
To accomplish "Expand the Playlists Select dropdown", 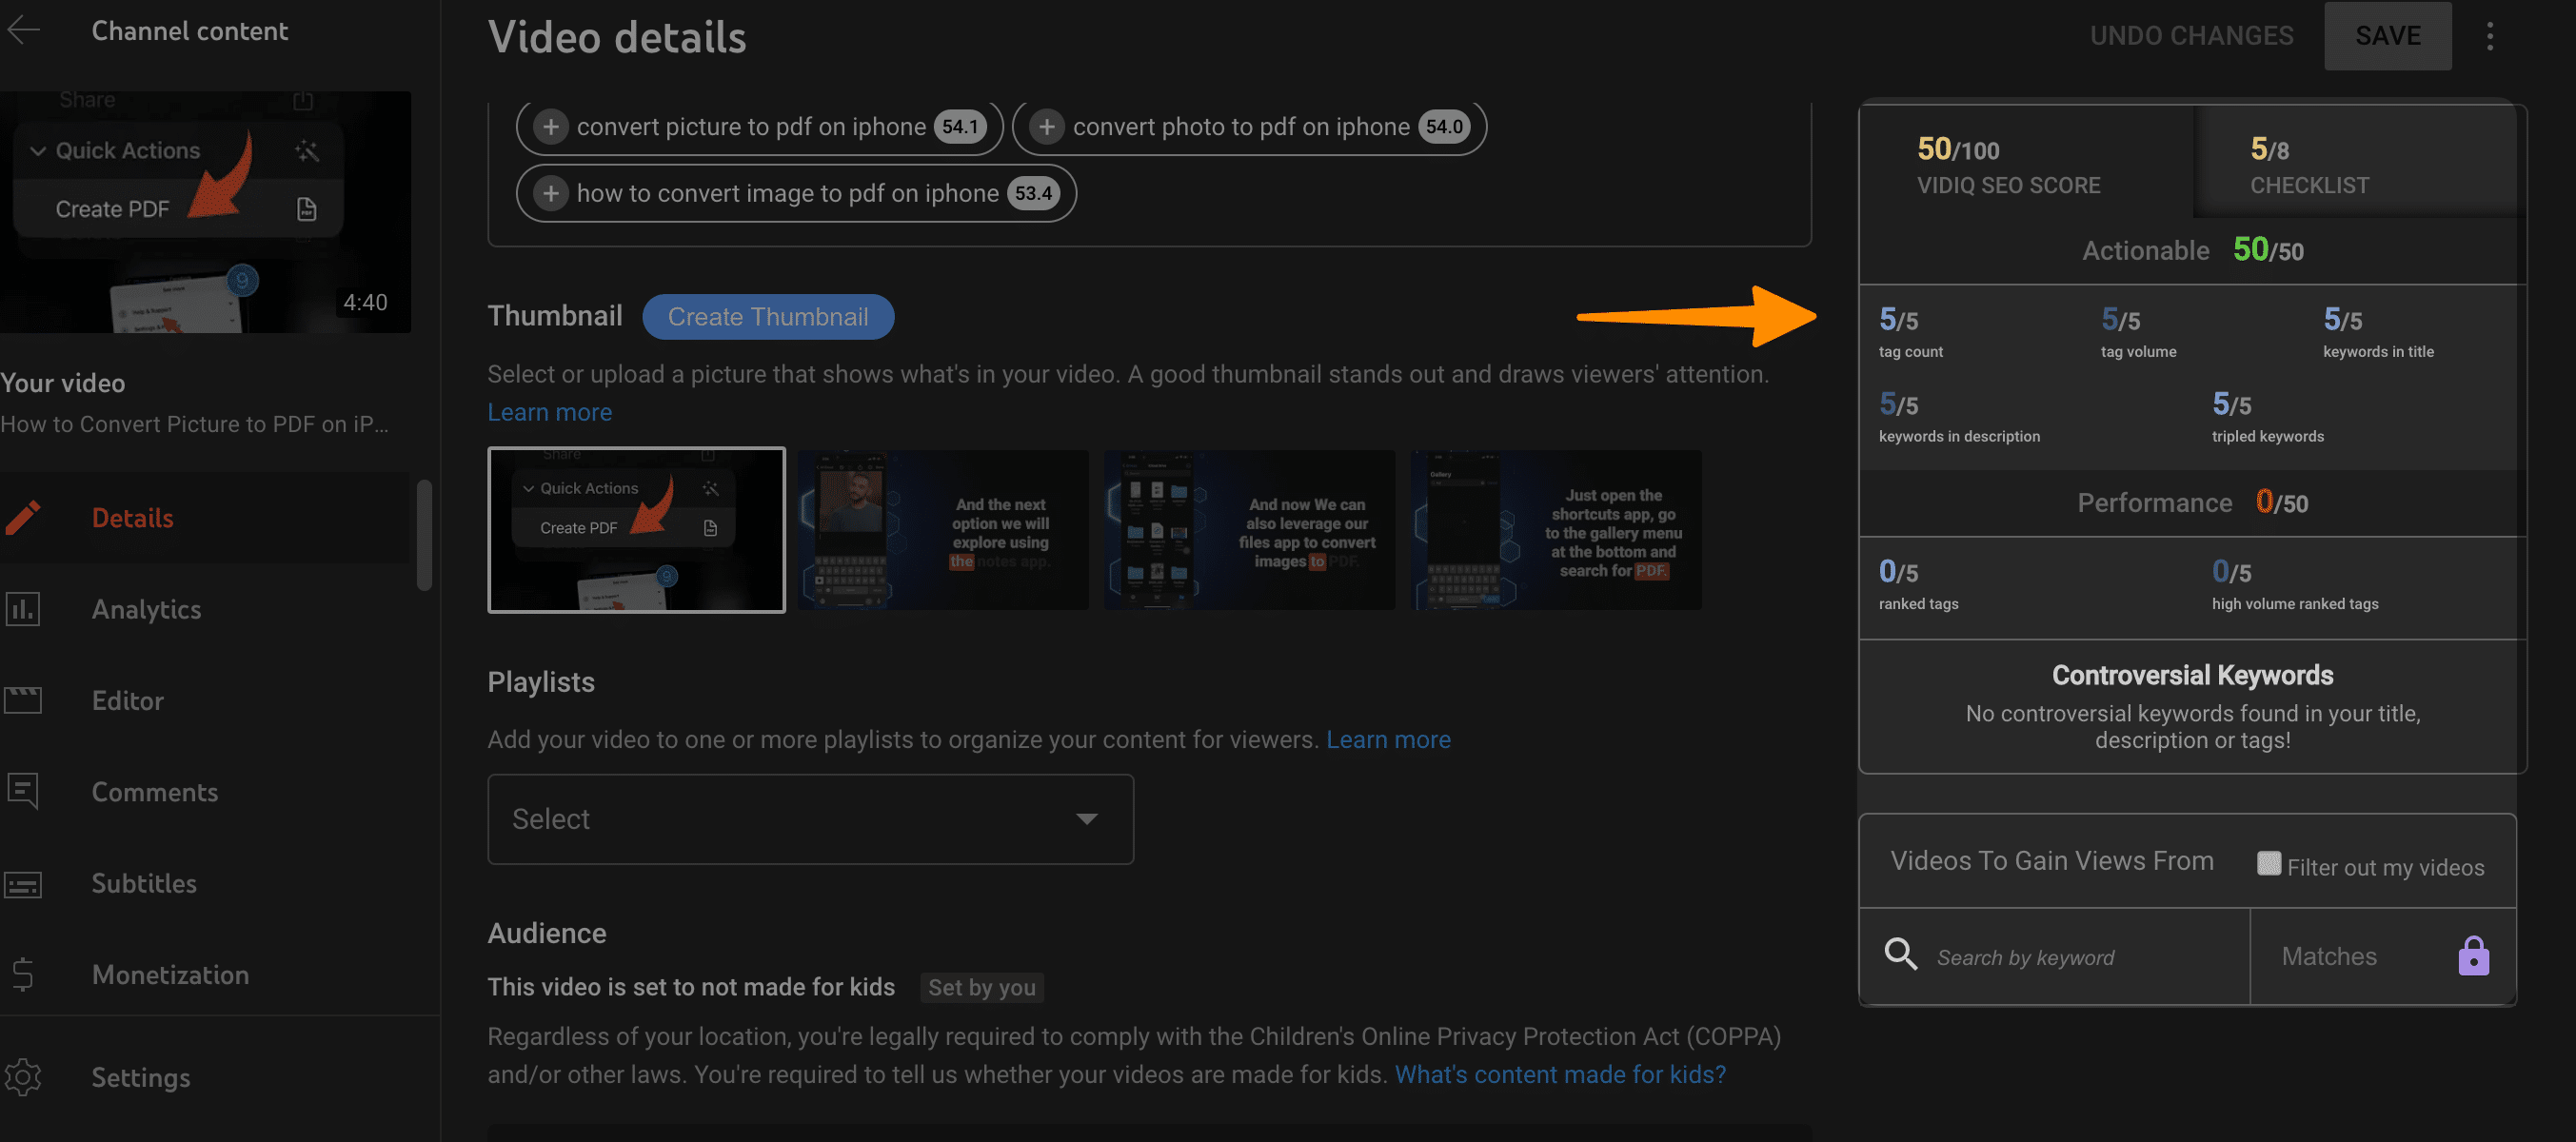I will [x=810, y=818].
